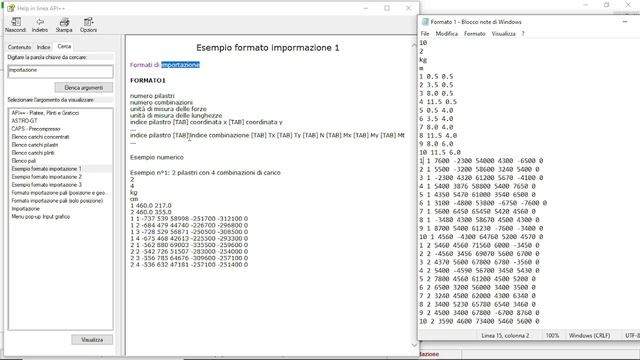The height and width of the screenshot is (360, 640).
Task: Click Notepad line '10 2 3590 4600 73400 5460 5600 0'
Action: point(479,321)
